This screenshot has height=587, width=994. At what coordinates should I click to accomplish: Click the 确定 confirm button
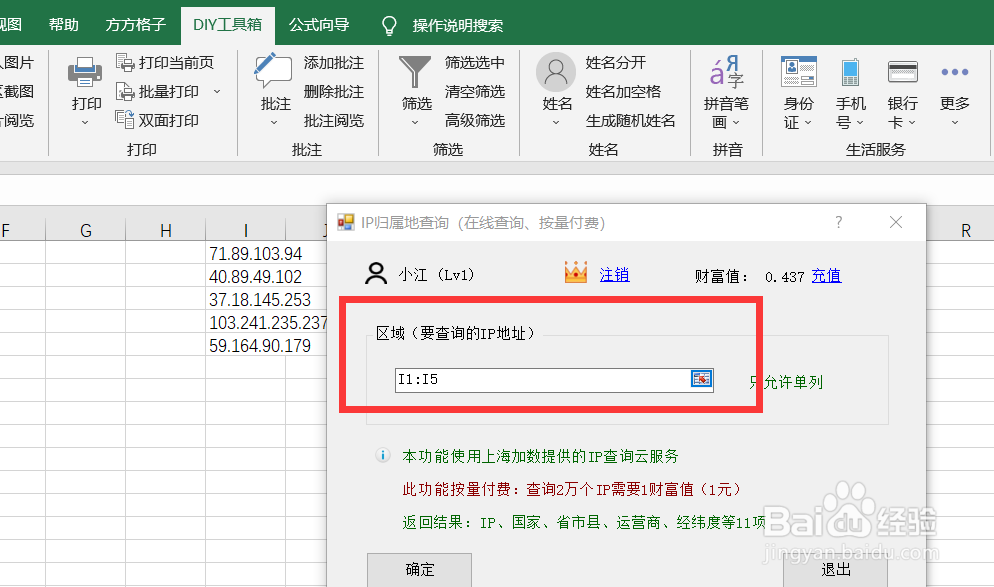click(x=419, y=570)
